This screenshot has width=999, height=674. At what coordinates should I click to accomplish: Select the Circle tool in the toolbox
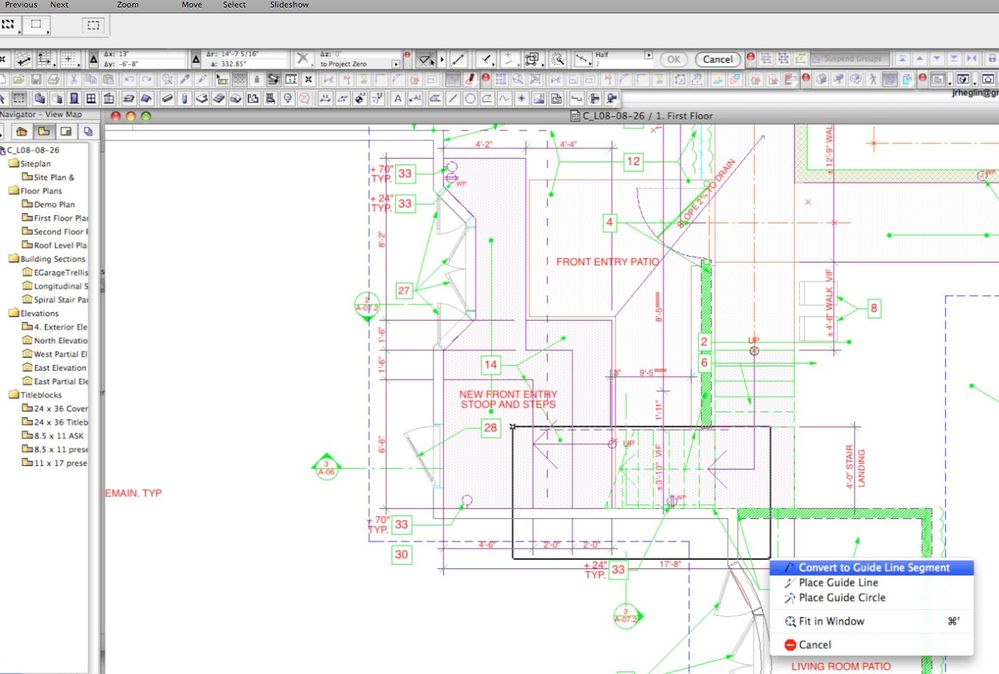click(x=470, y=97)
